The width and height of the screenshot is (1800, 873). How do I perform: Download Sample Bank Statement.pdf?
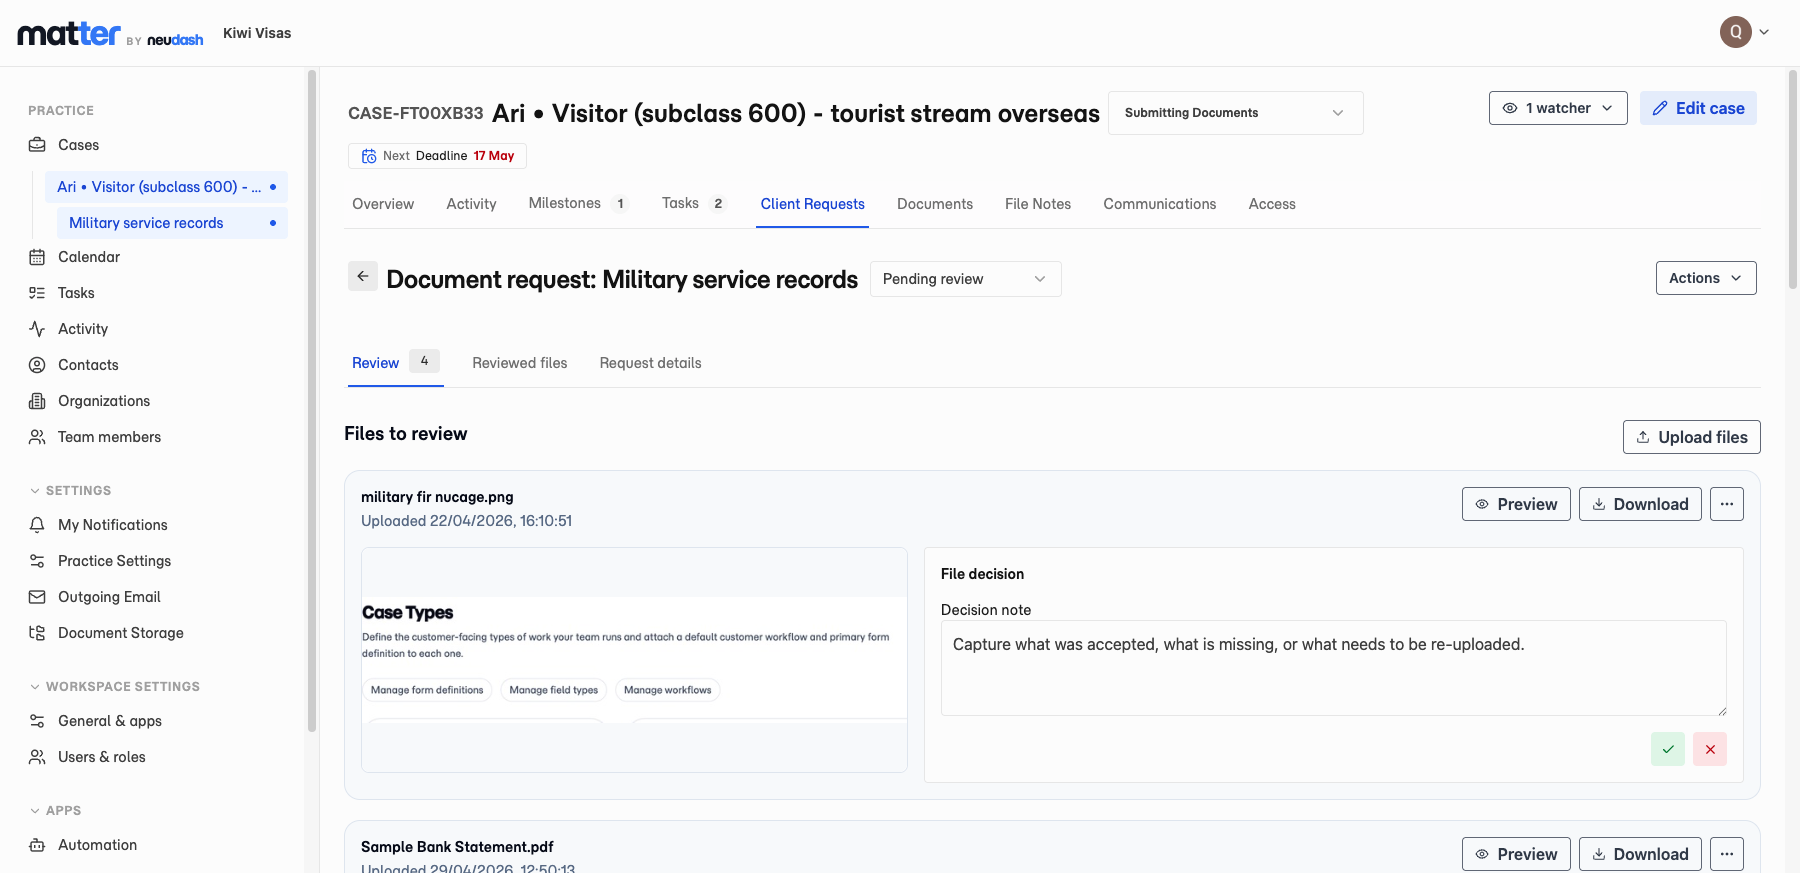pyautogui.click(x=1640, y=854)
